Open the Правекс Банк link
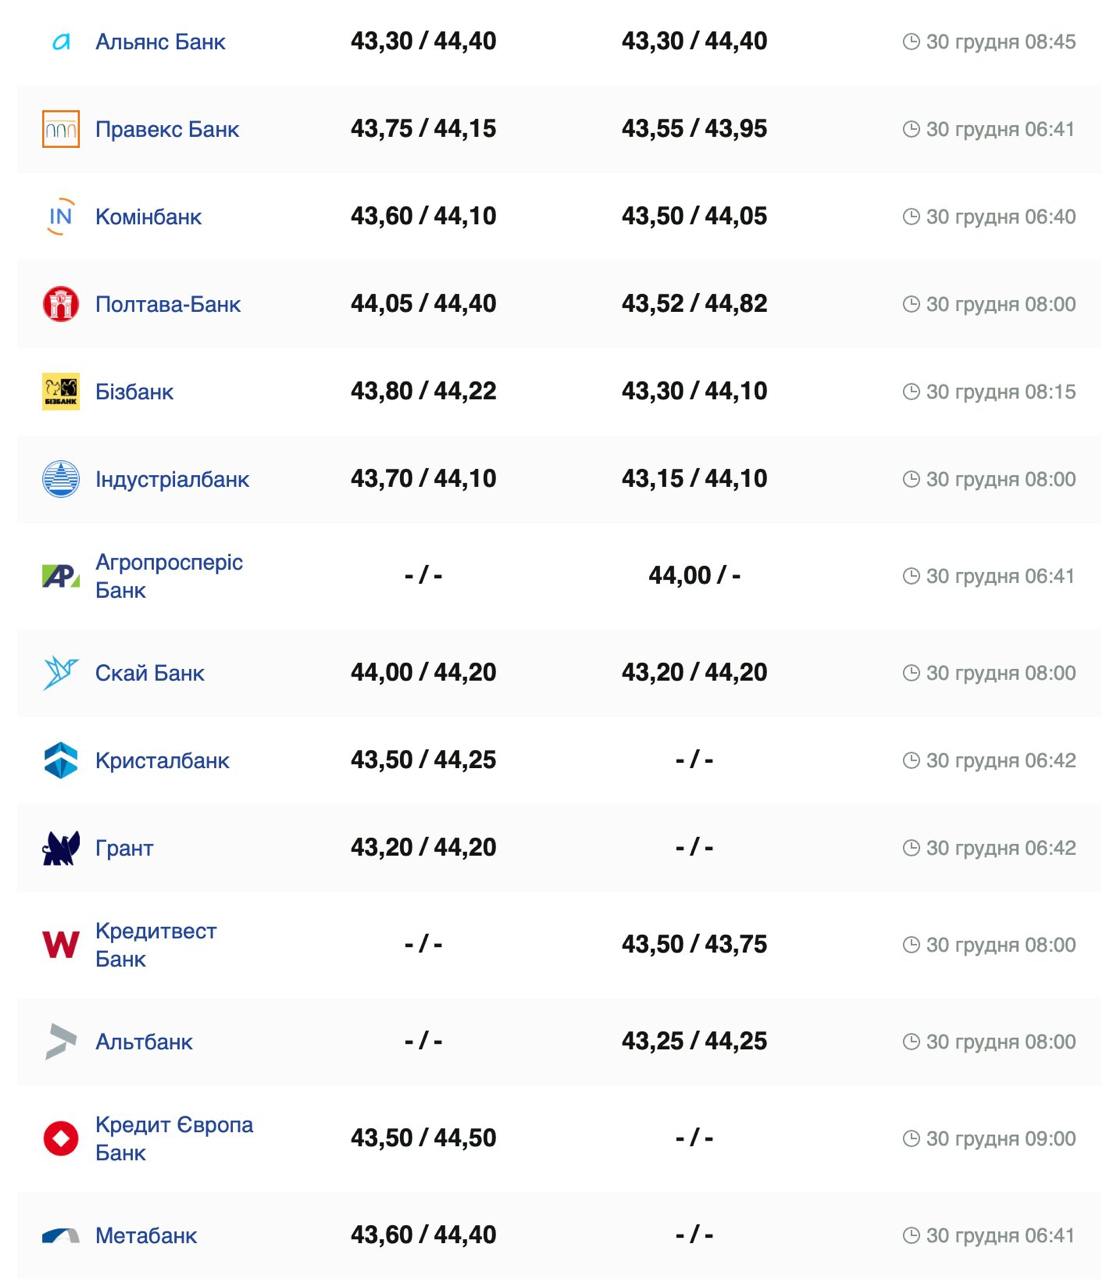The image size is (1110, 1280). [x=167, y=129]
